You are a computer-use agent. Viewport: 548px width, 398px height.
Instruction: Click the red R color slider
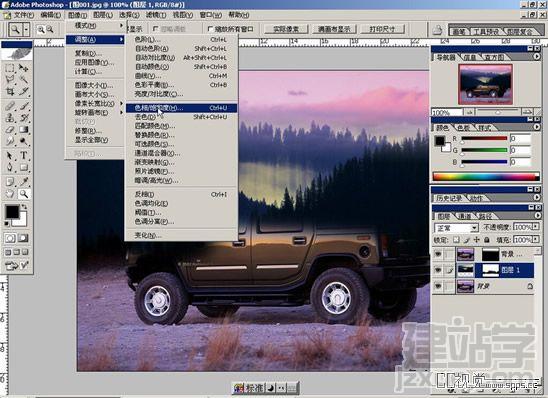(x=484, y=138)
